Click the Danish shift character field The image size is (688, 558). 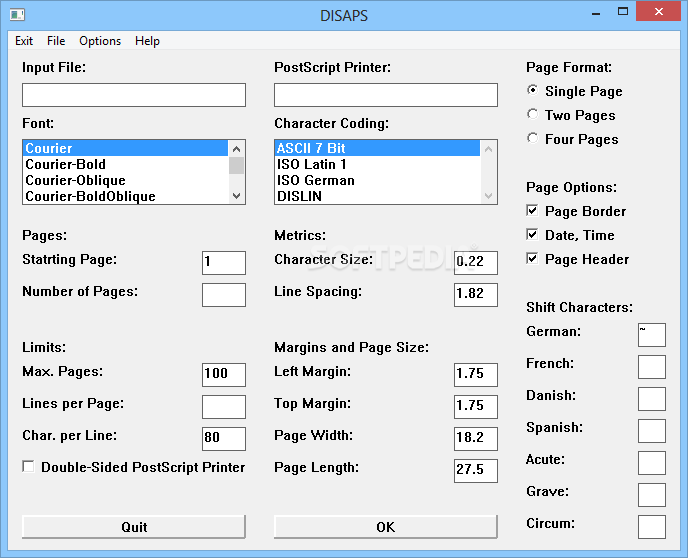point(652,399)
